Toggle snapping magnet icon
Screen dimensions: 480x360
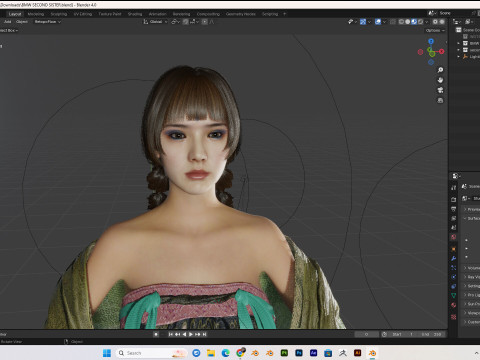click(186, 22)
